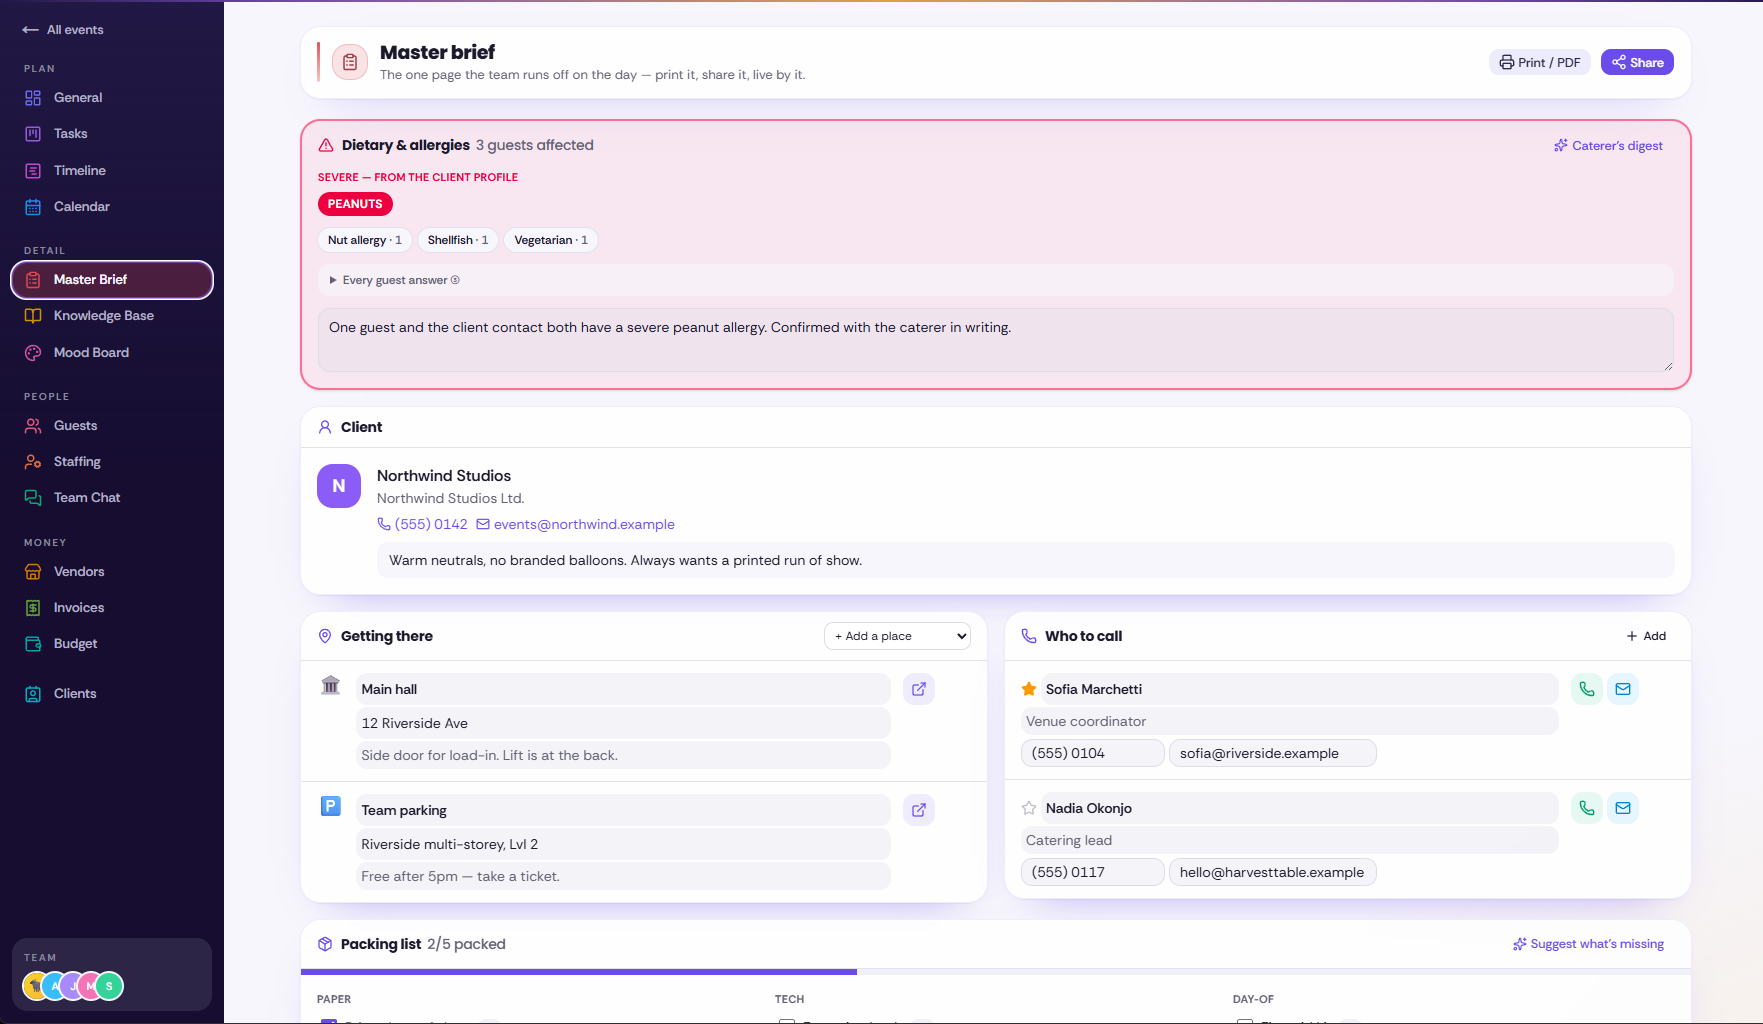
Task: Edit Sofia's phone field (555) 0104
Action: [1092, 753]
